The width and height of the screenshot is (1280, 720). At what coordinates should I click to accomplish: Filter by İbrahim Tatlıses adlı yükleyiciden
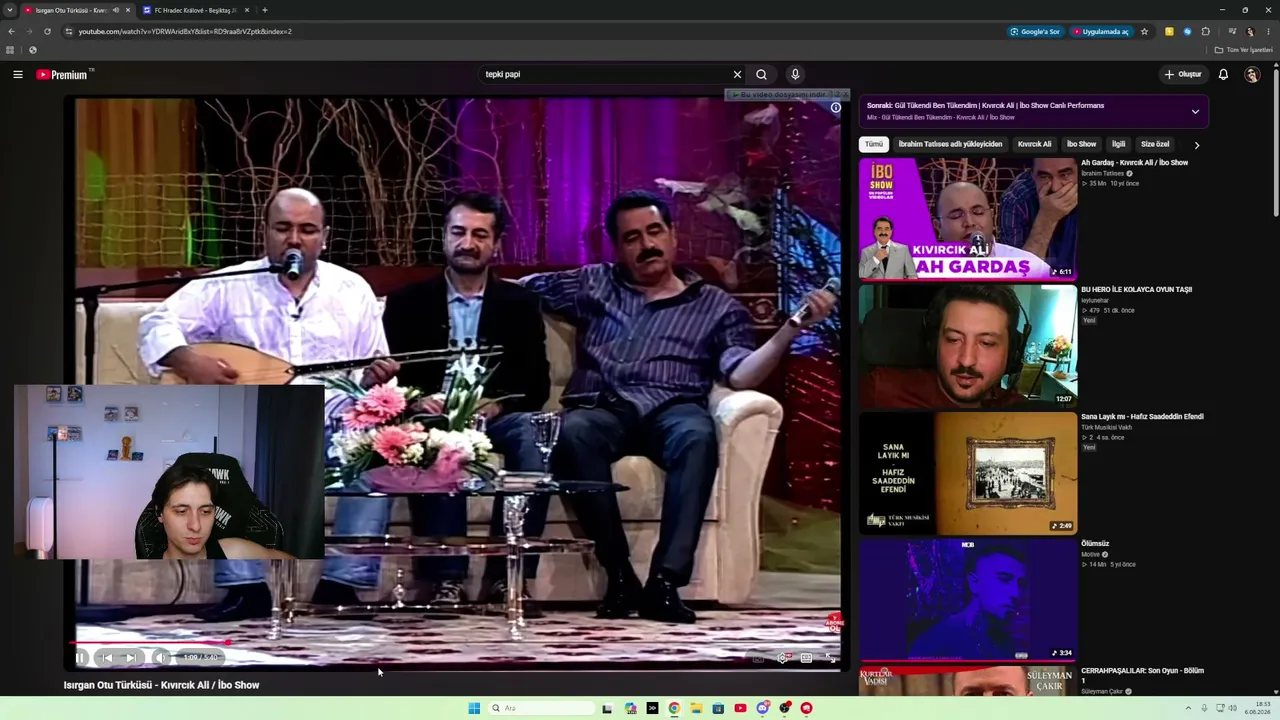click(x=950, y=144)
